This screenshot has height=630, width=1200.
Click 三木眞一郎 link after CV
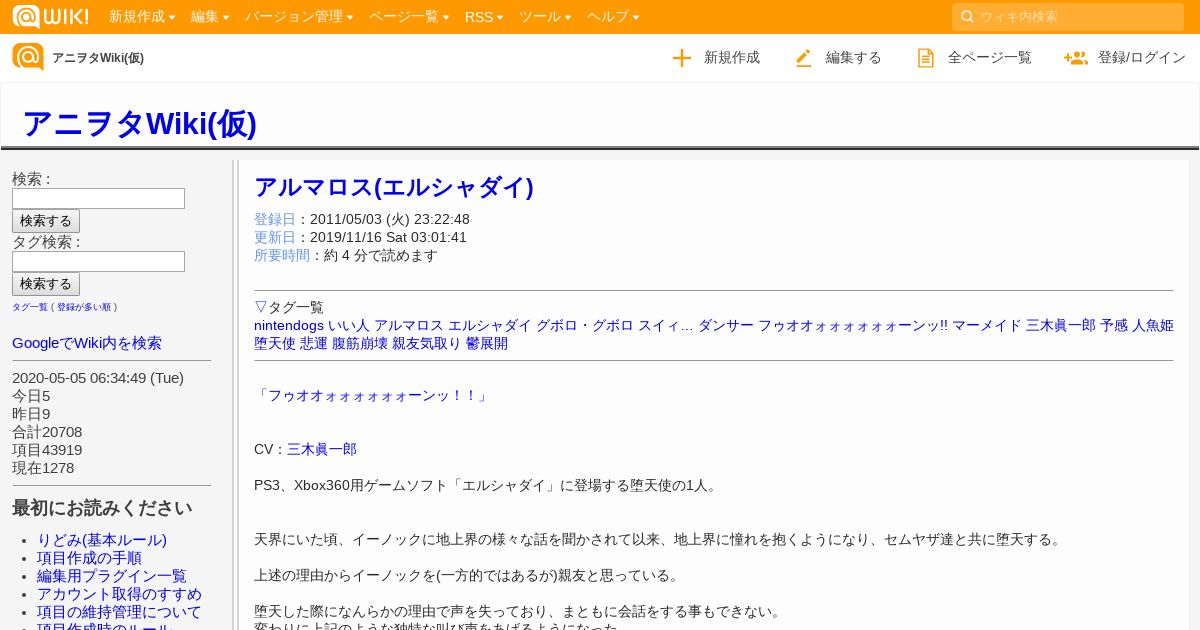(x=322, y=450)
